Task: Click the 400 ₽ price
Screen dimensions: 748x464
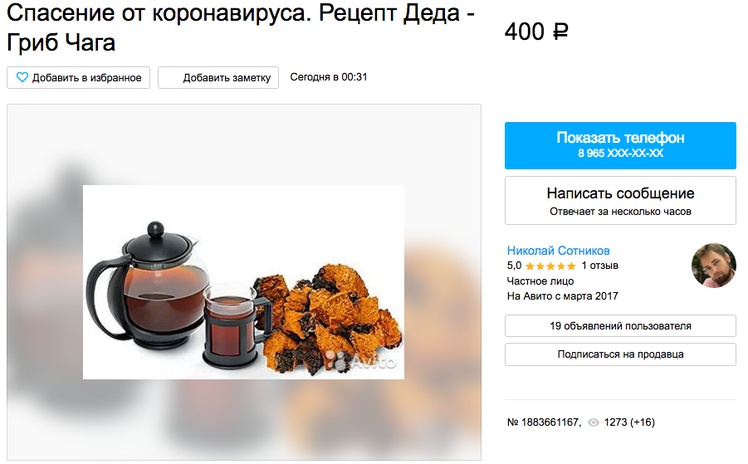Action: [x=537, y=32]
